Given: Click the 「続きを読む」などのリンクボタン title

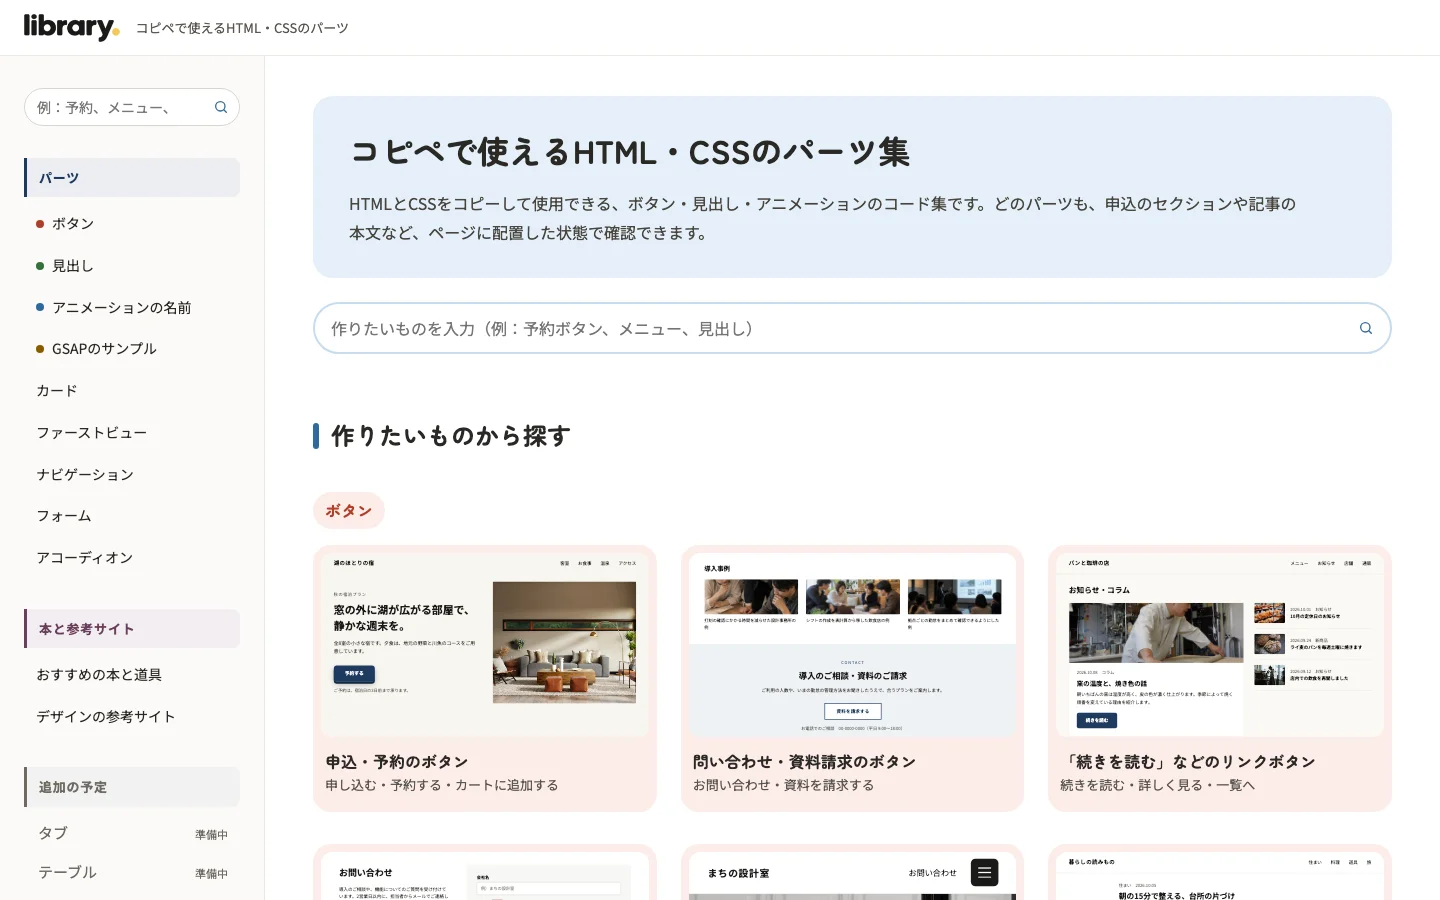Looking at the screenshot, I should [x=1188, y=762].
